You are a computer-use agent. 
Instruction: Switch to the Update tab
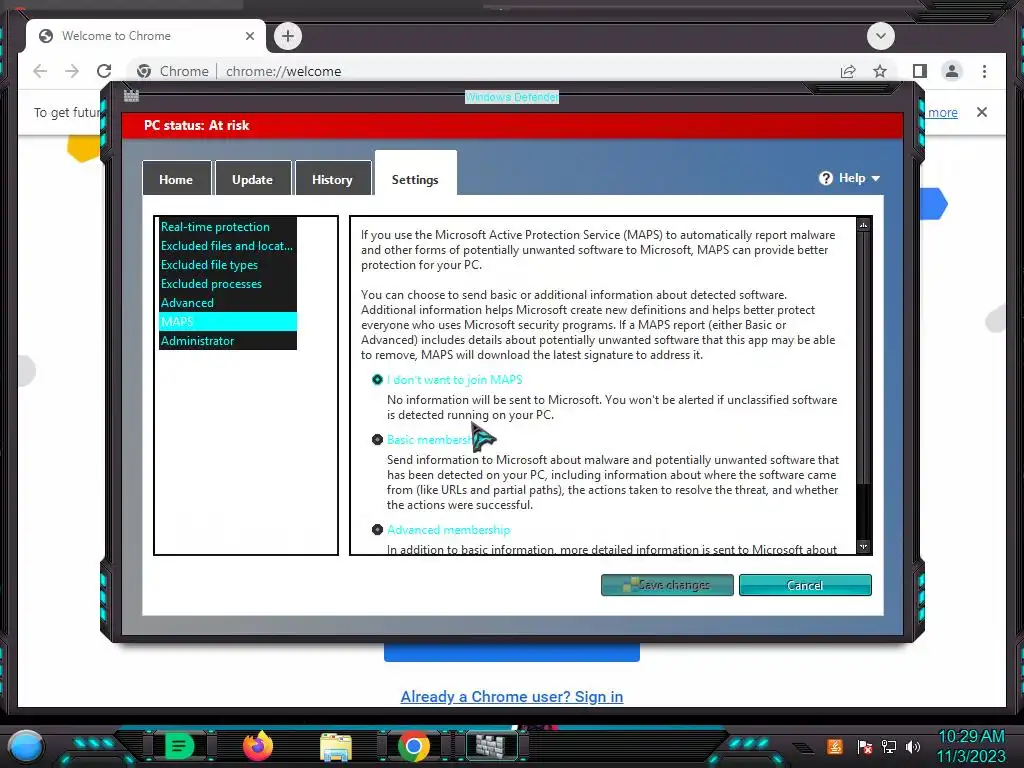point(253,179)
